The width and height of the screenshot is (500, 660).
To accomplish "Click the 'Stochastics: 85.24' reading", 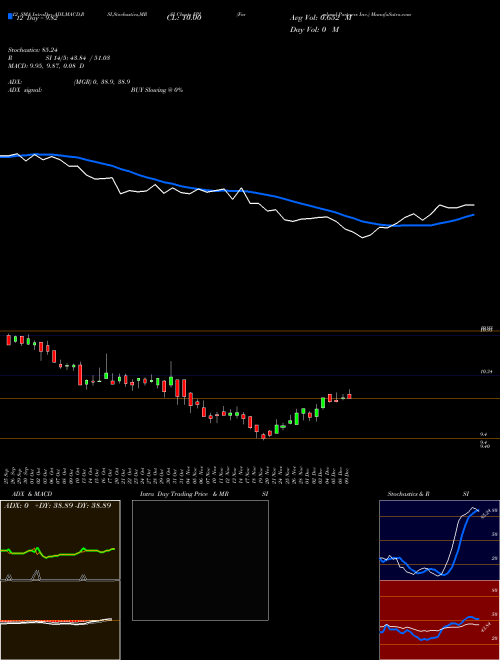I will click(33, 50).
